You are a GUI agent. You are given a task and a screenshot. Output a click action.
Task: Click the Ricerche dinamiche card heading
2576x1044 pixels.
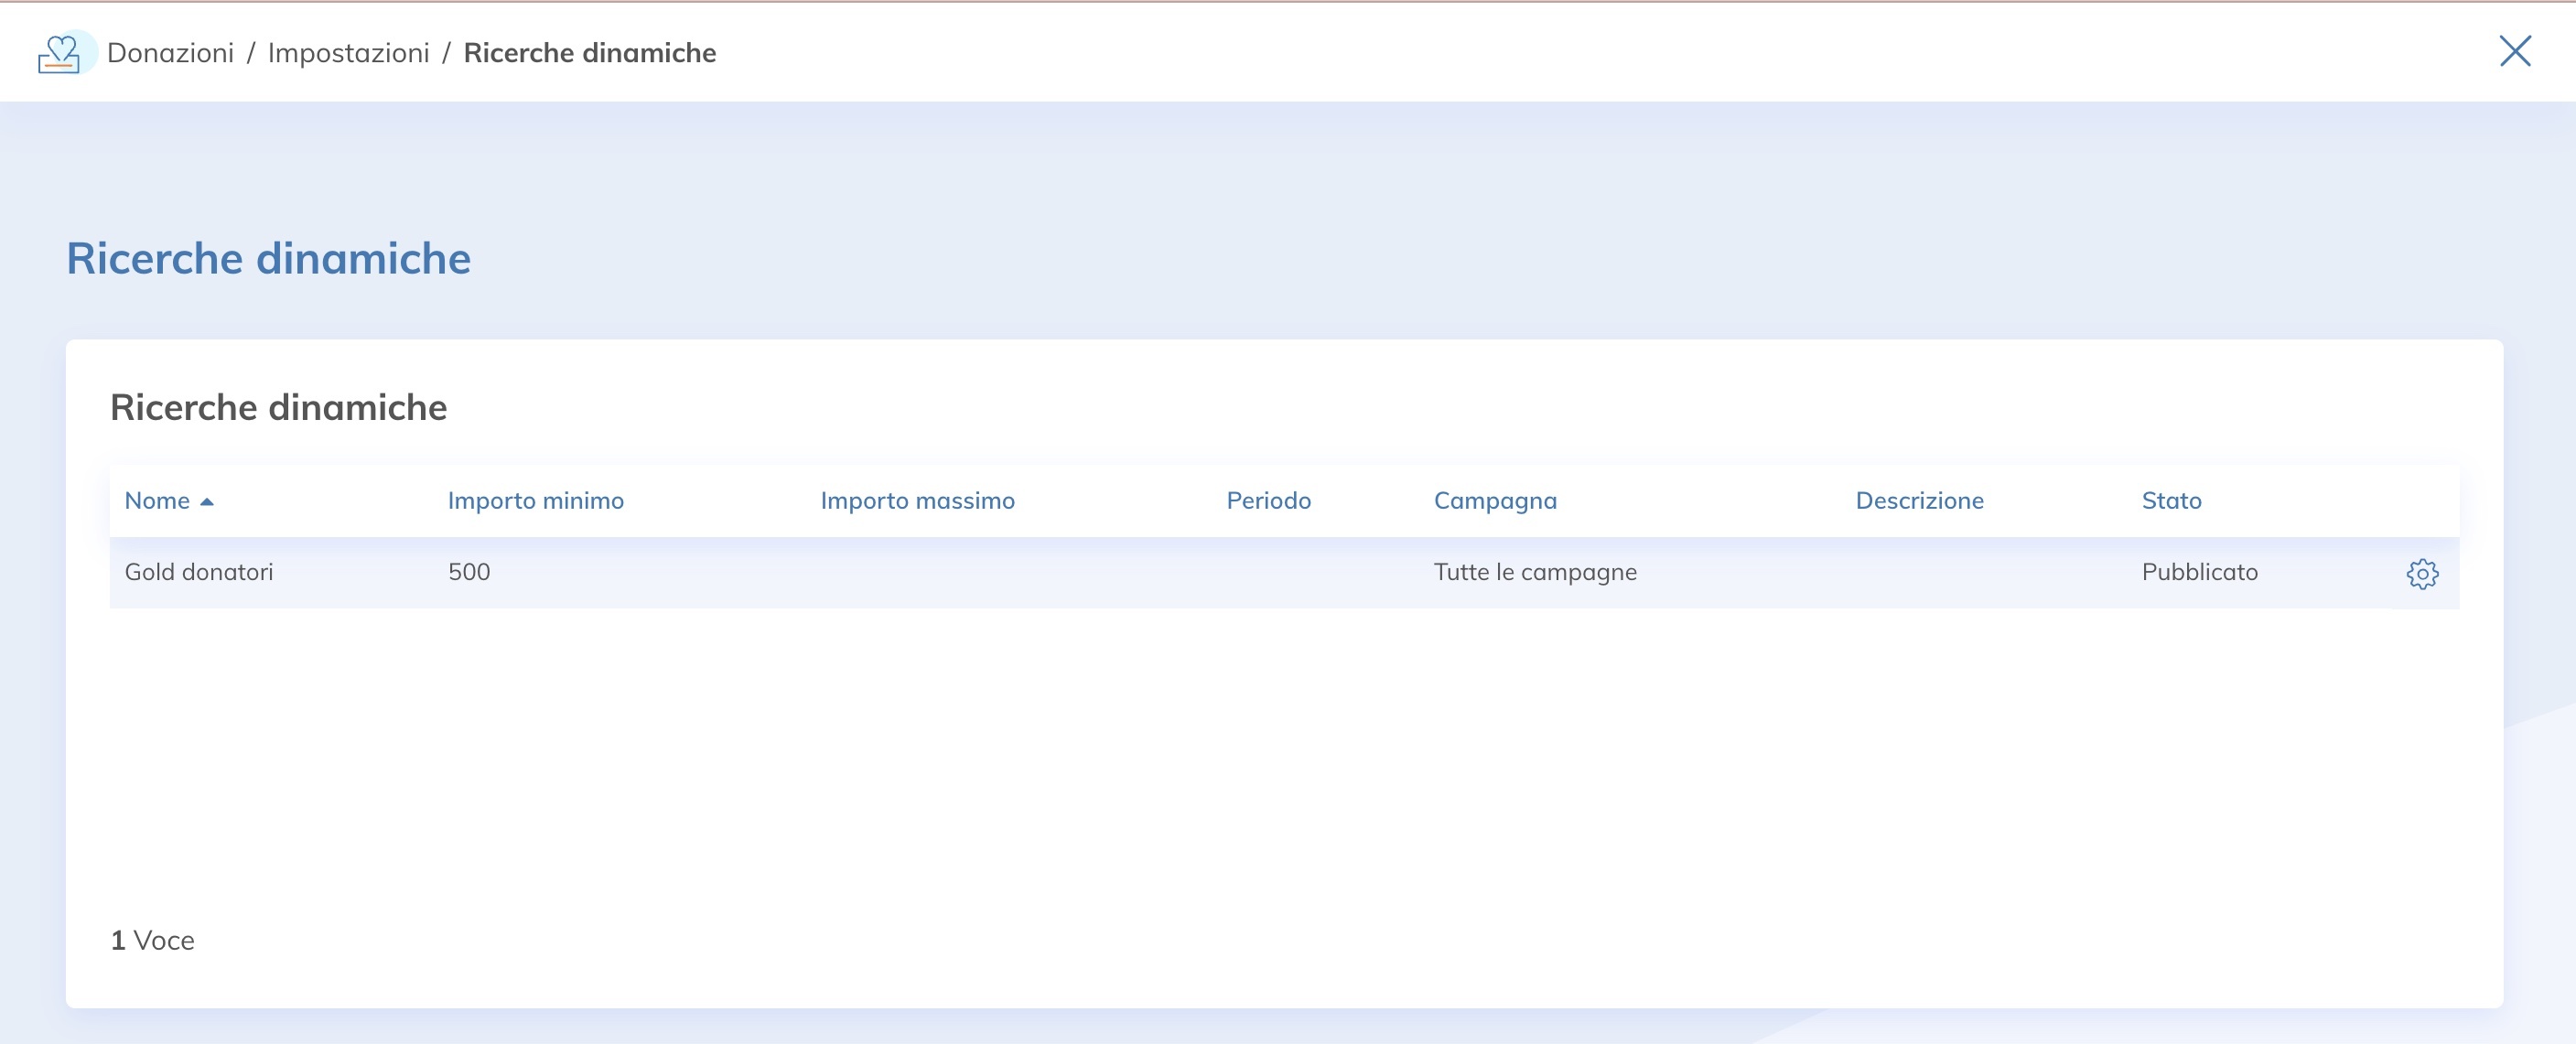[278, 408]
